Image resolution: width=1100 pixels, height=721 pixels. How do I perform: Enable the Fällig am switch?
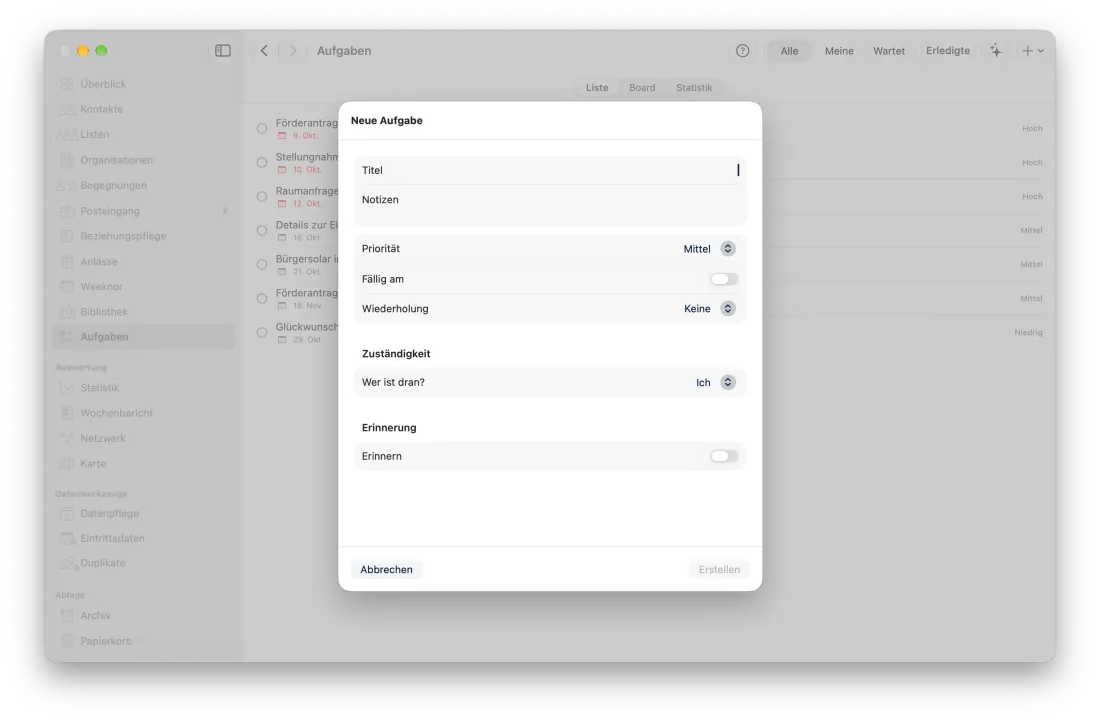[724, 279]
